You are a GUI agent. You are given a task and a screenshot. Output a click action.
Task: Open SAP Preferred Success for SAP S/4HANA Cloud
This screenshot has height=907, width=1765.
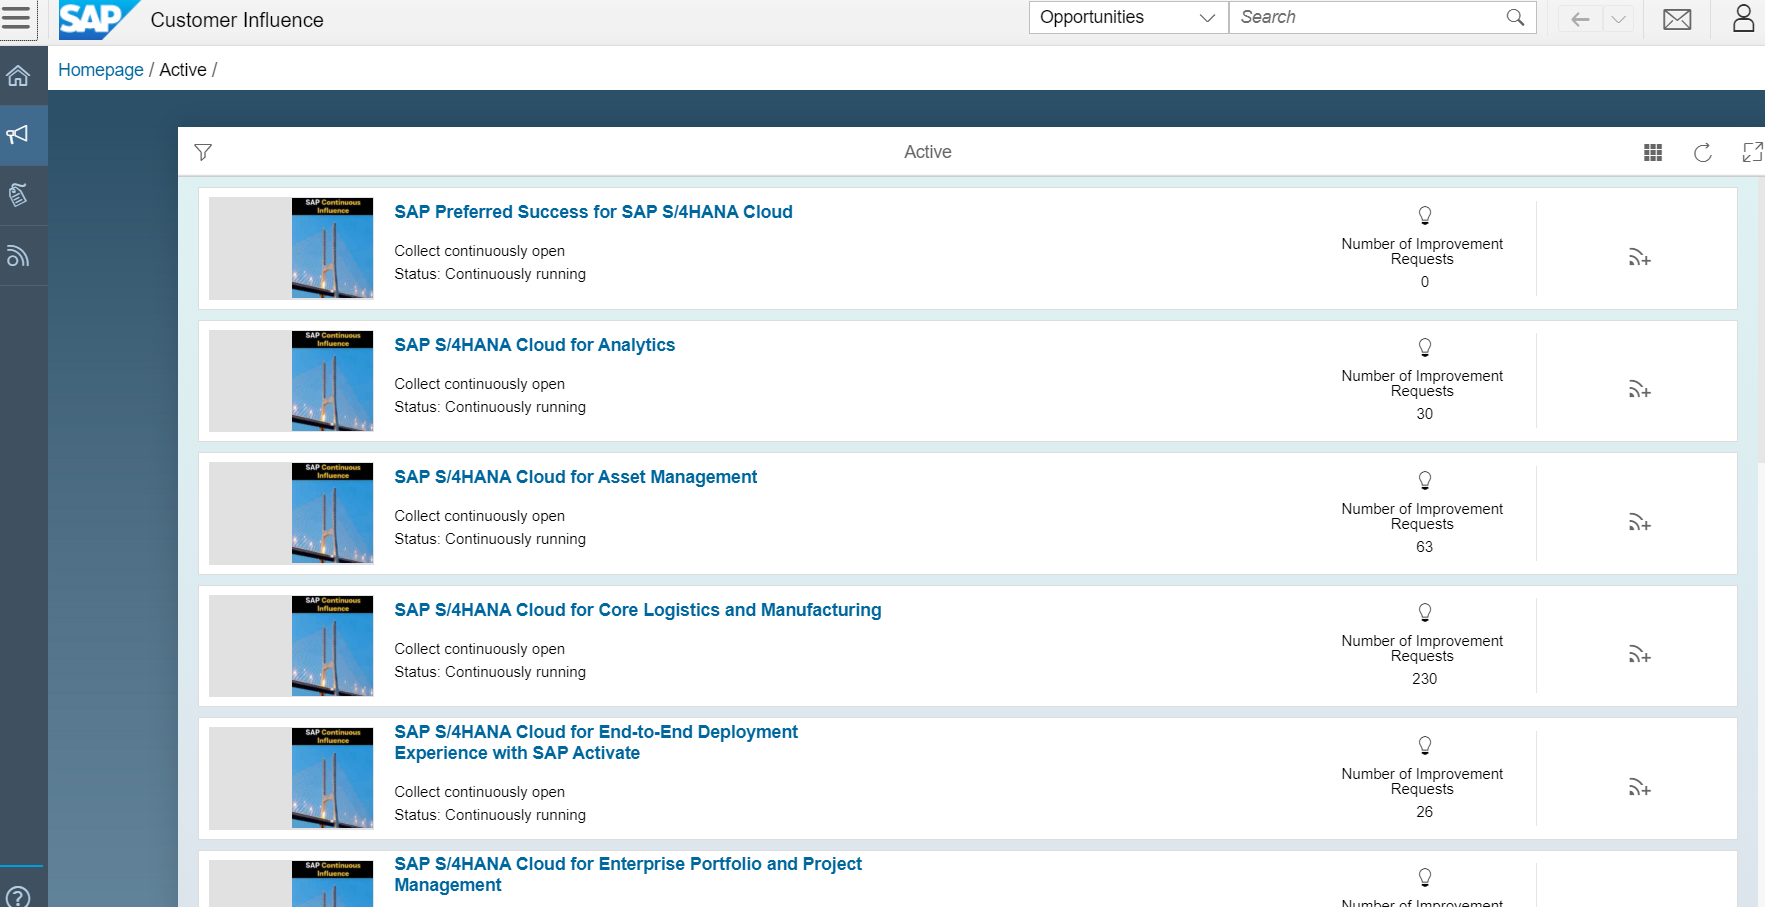(593, 212)
